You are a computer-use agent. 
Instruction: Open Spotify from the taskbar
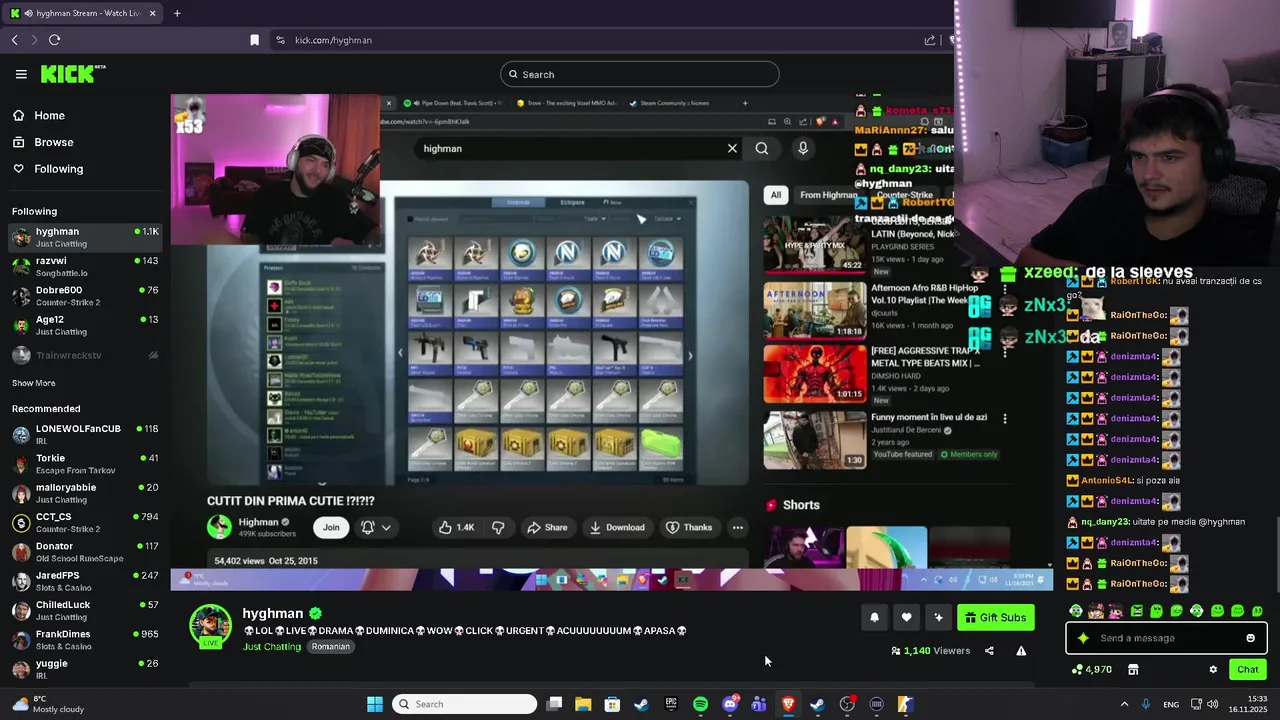coord(700,704)
